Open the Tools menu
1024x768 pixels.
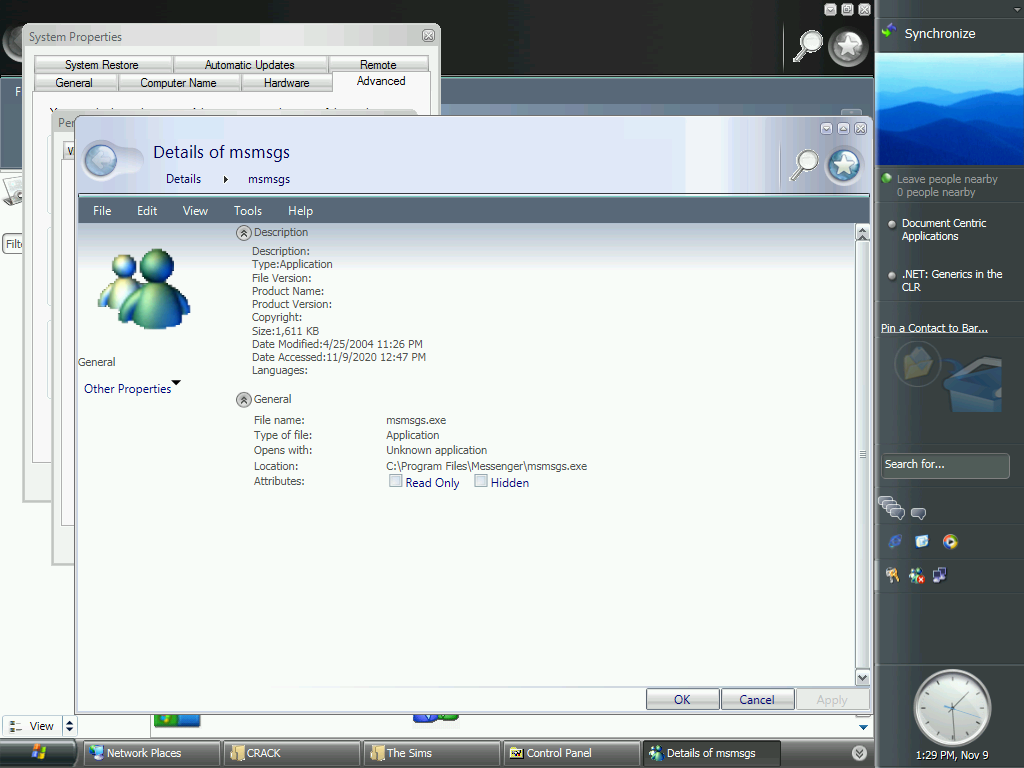tap(247, 211)
